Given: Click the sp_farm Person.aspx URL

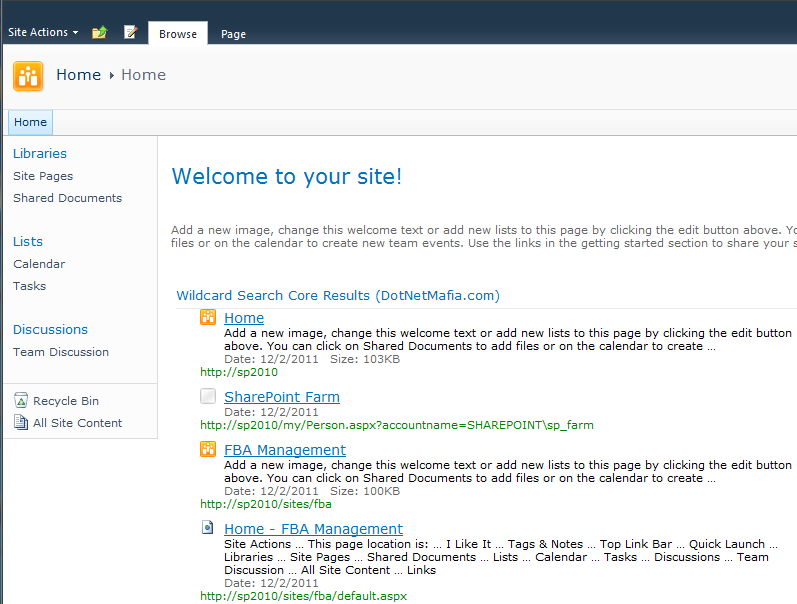Looking at the screenshot, I should click(x=397, y=425).
